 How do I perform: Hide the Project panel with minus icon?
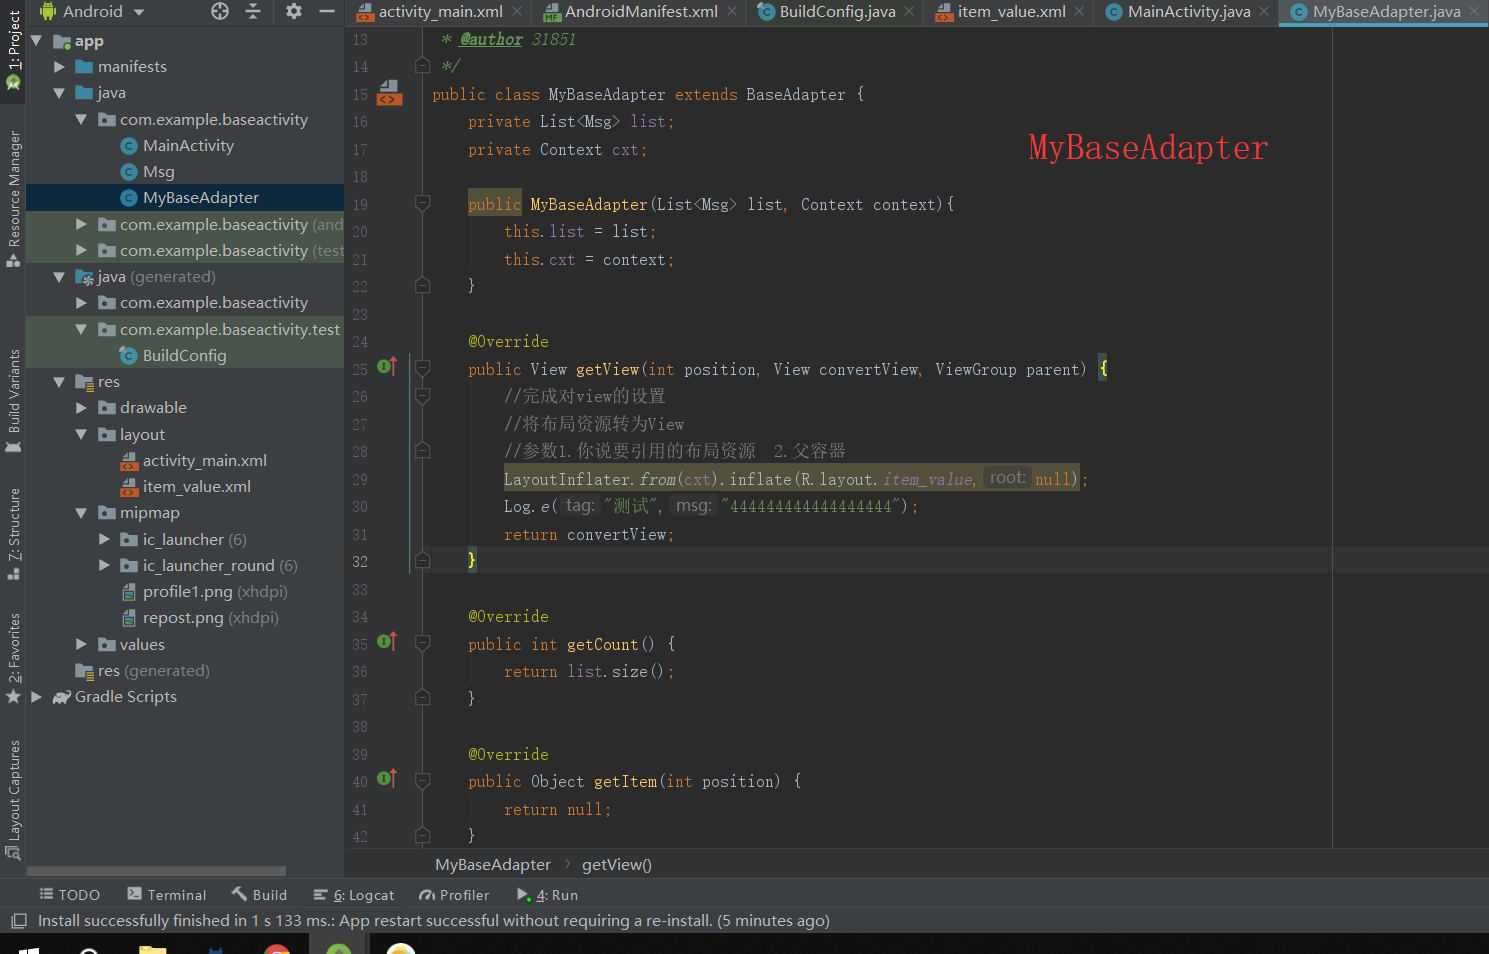326,11
